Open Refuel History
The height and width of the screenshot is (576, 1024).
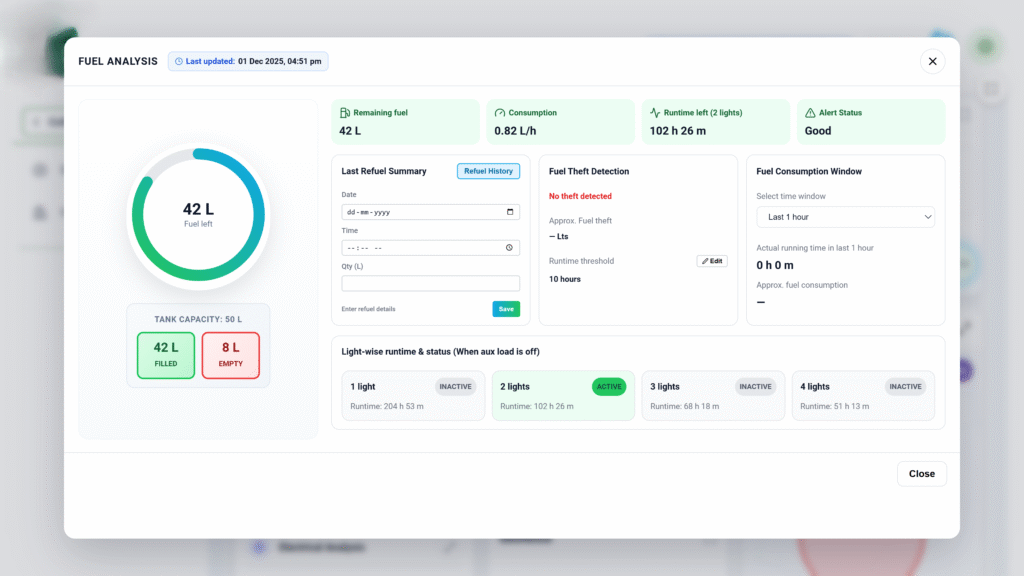tap(488, 171)
